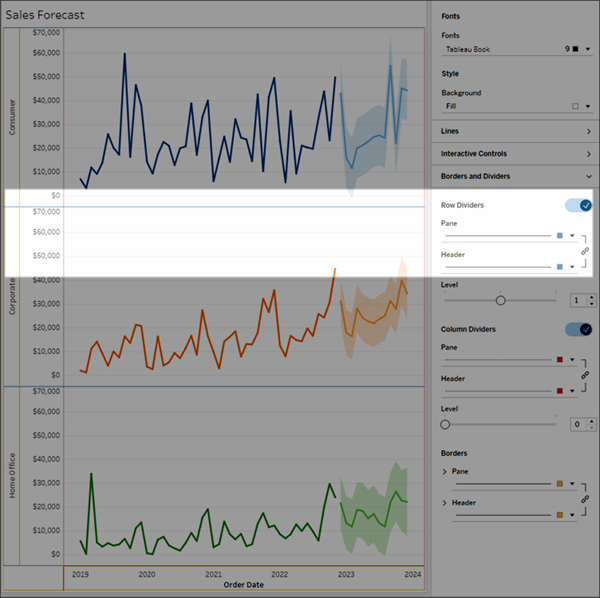Click the Home Office row header

click(x=12, y=476)
